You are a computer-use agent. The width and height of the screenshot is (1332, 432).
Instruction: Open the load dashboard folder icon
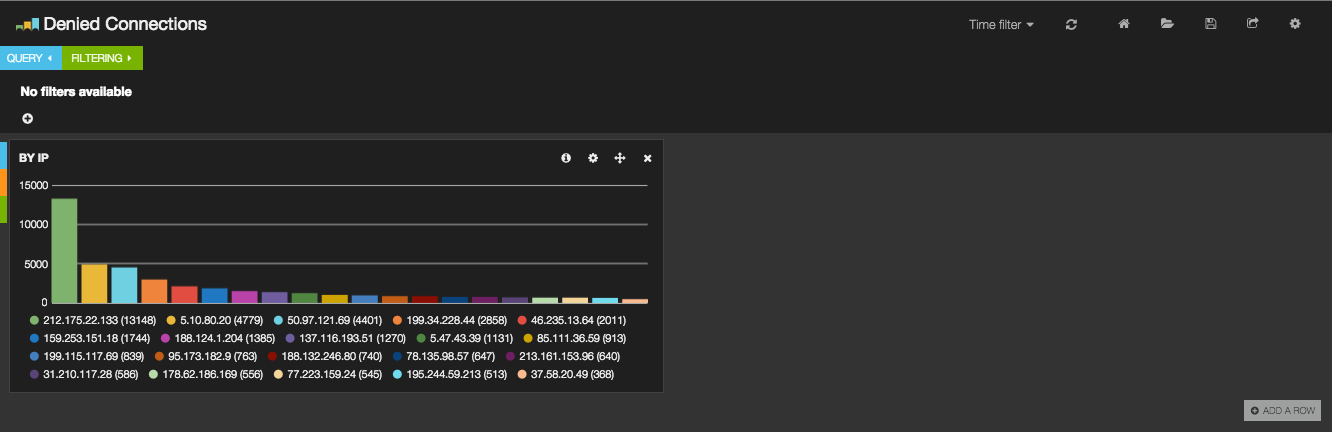[x=1167, y=24]
